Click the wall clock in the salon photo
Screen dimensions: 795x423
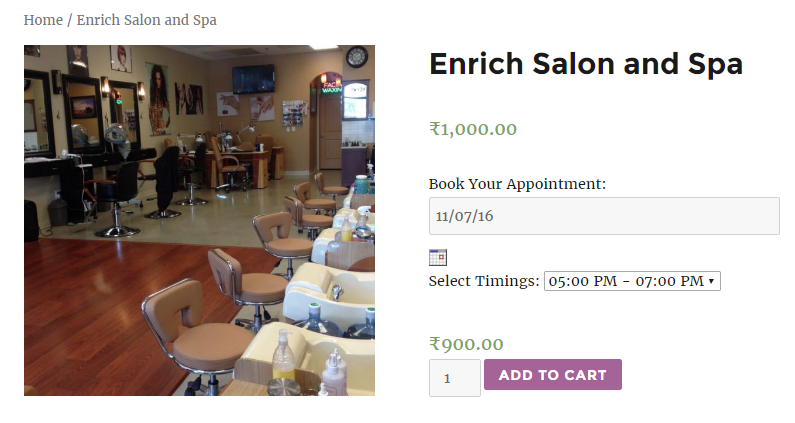pyautogui.click(x=357, y=56)
